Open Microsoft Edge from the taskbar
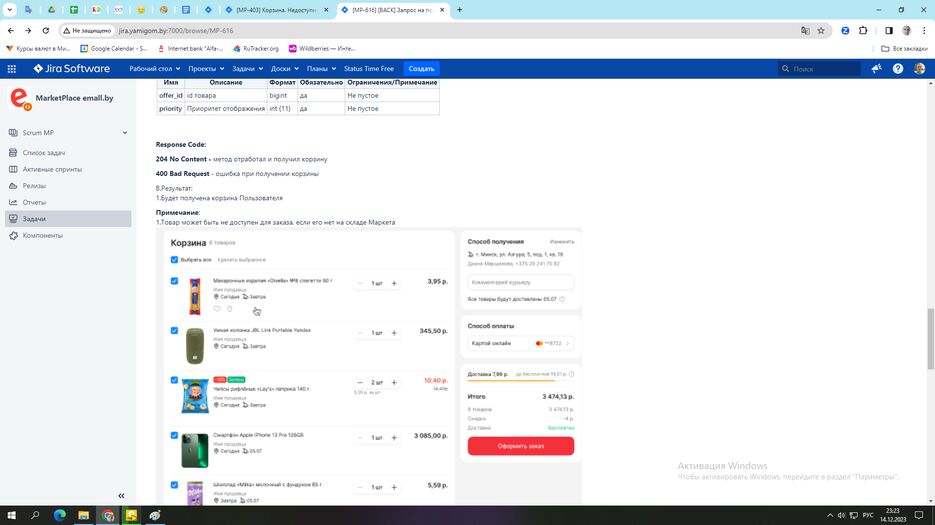This screenshot has height=525, width=935. [60, 515]
